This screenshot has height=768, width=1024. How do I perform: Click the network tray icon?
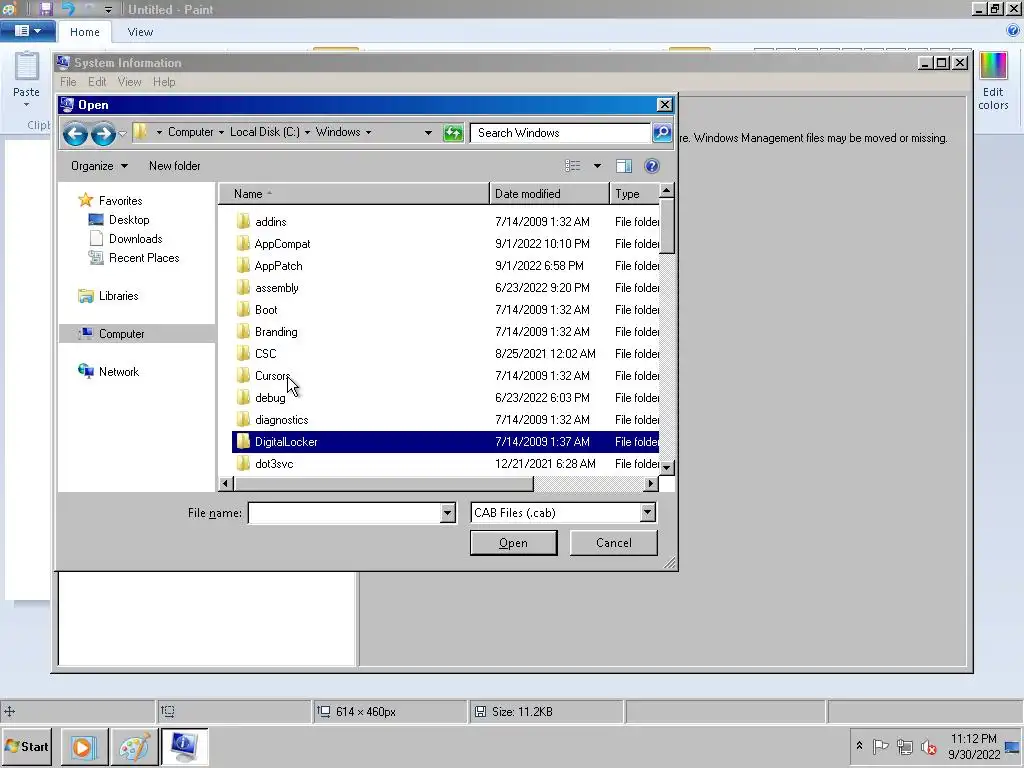[x=904, y=746]
